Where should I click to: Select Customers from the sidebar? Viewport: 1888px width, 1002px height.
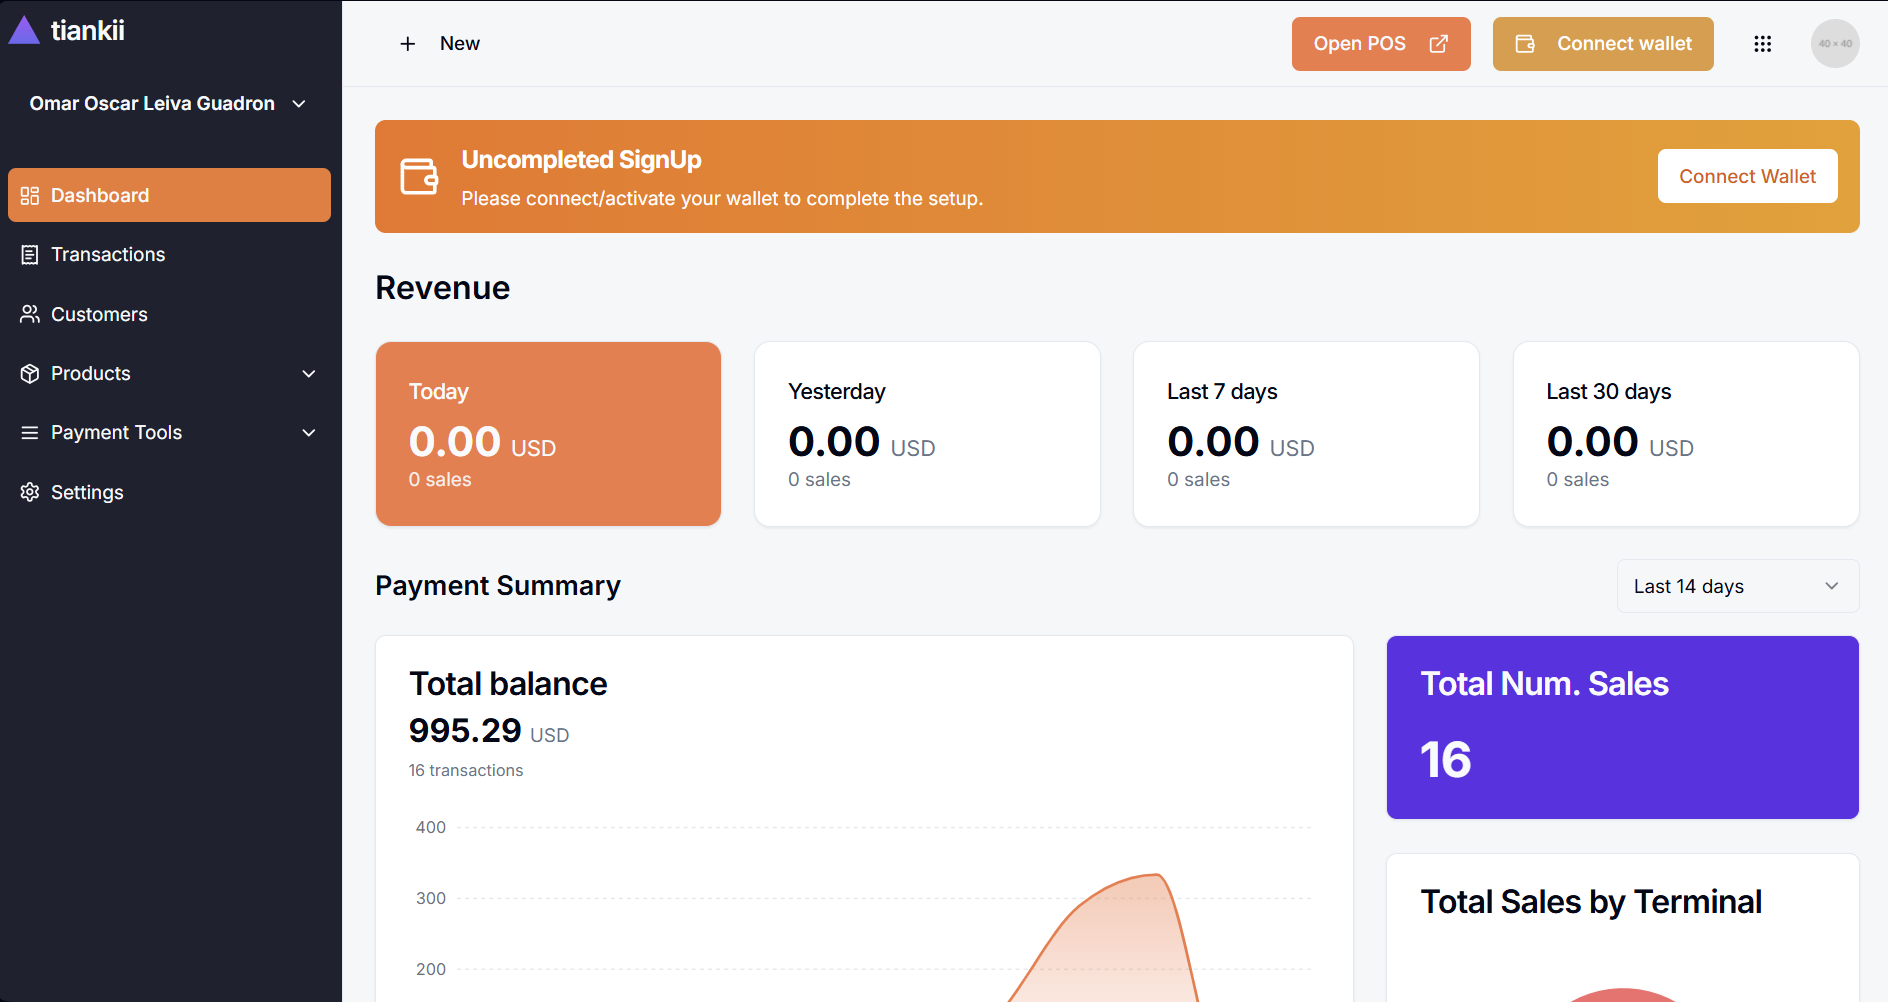(99, 314)
